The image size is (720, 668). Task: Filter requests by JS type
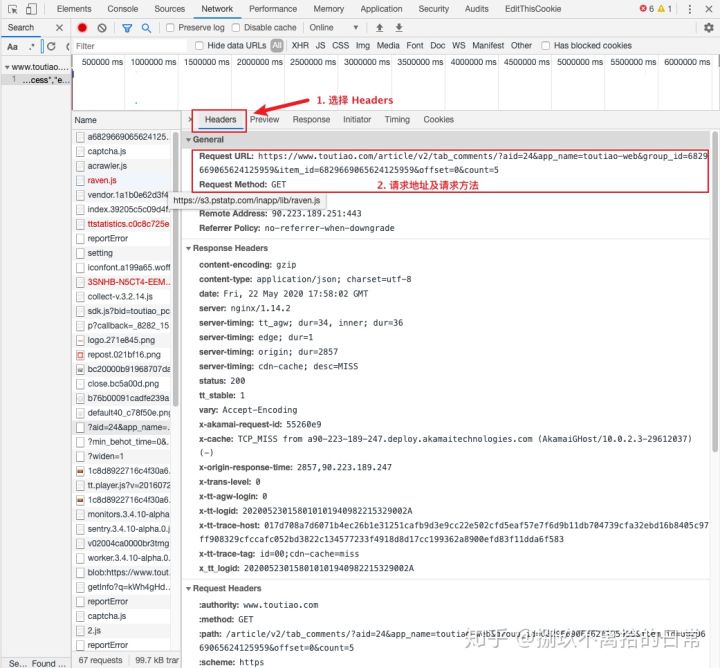click(321, 45)
